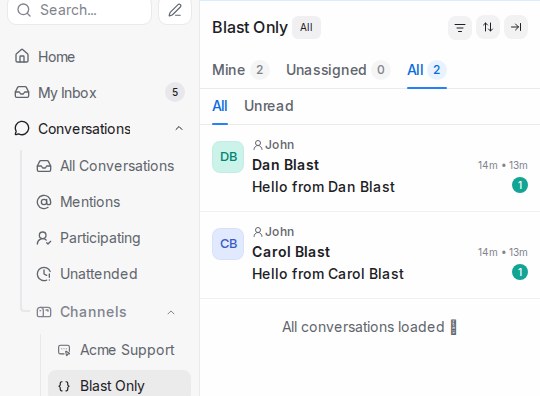Click the CB avatar thumbnail
This screenshot has width=540, height=396.
pos(228,244)
